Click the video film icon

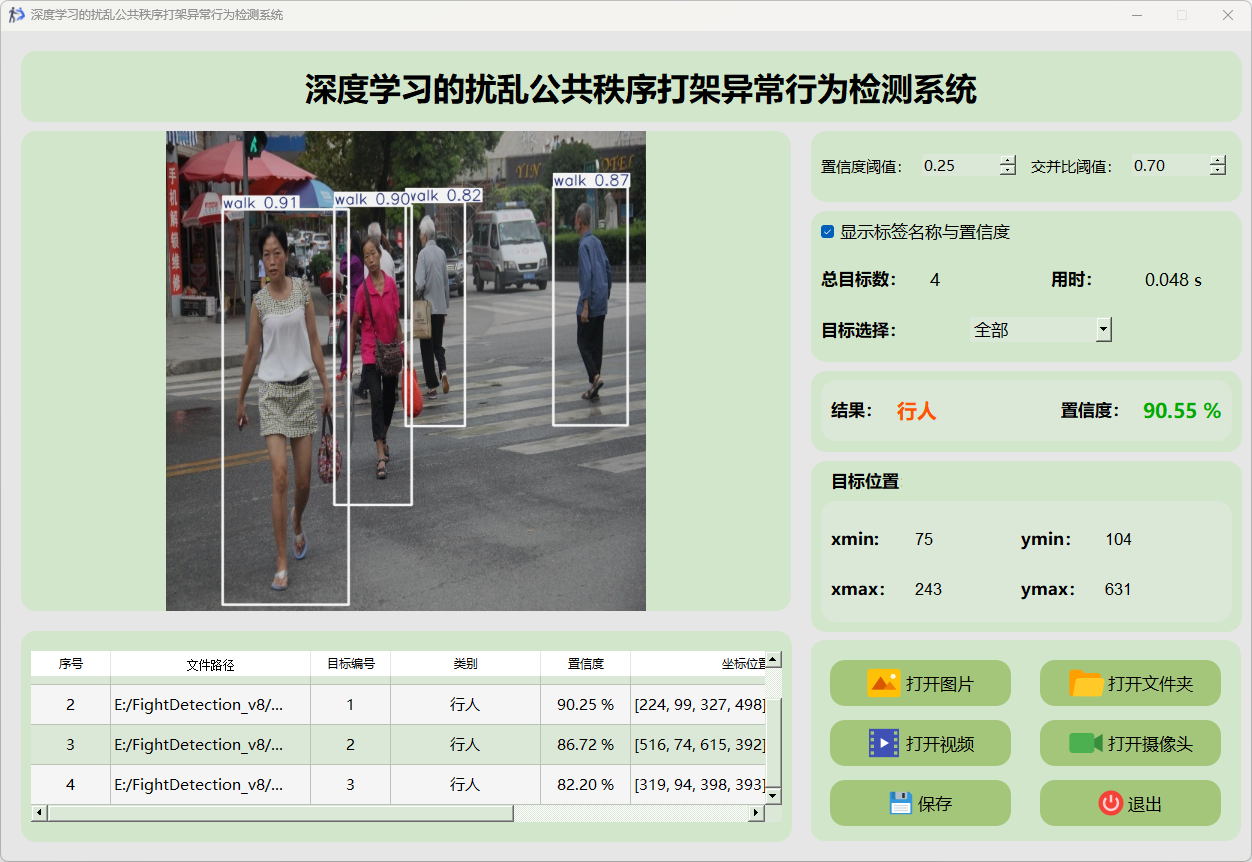tap(883, 743)
